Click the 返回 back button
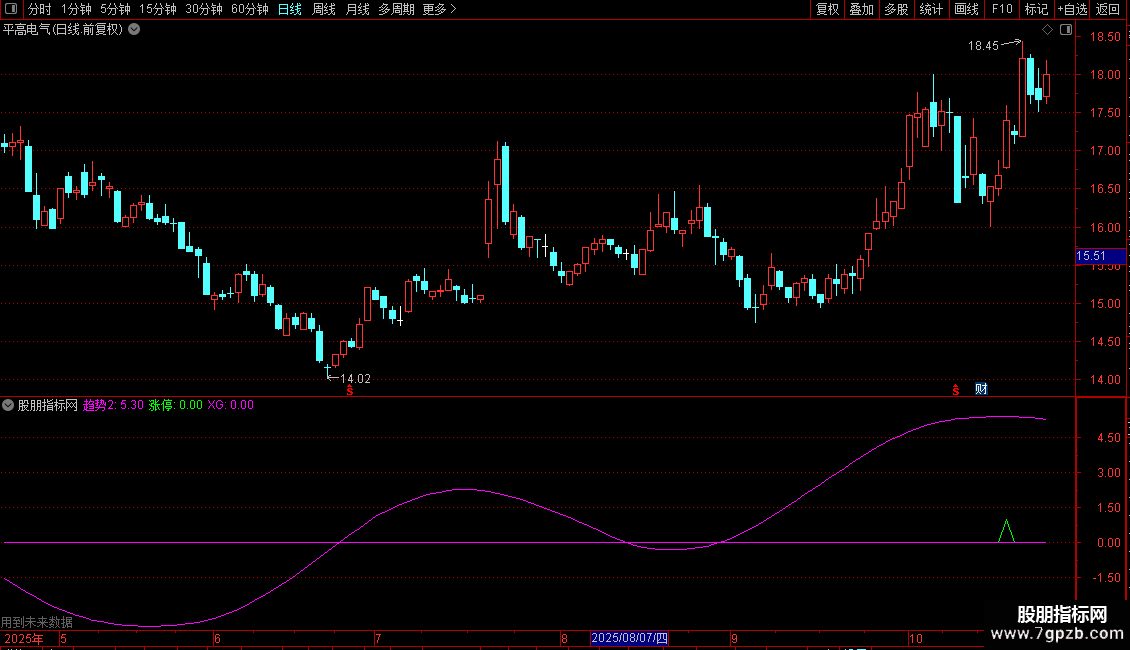 click(x=1108, y=9)
